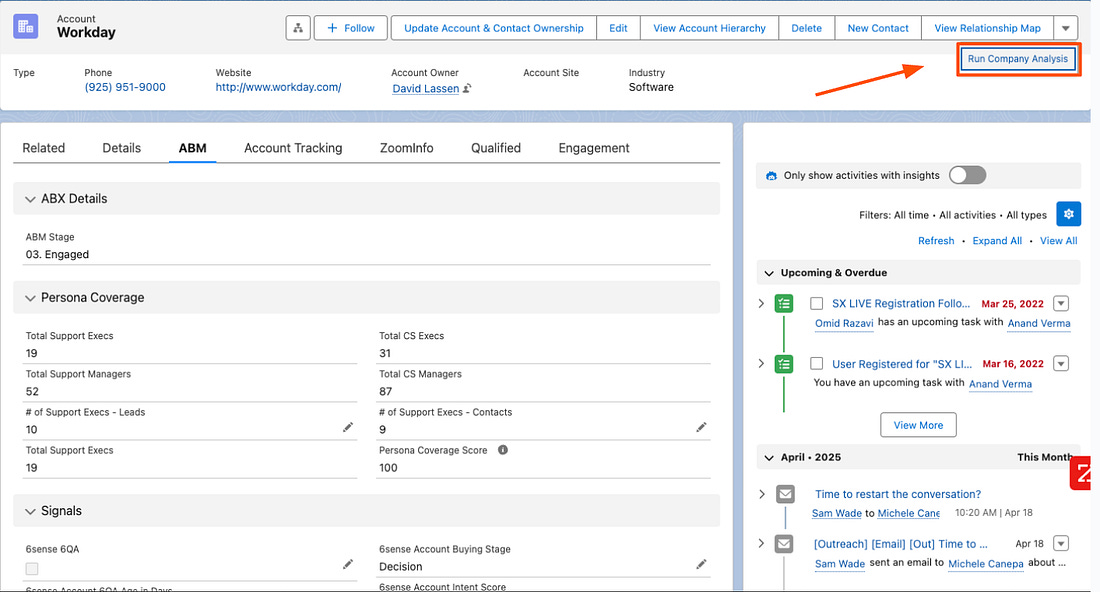Screen dimensions: 1100x592
Task: Open the Engagement tab
Action: 593,148
